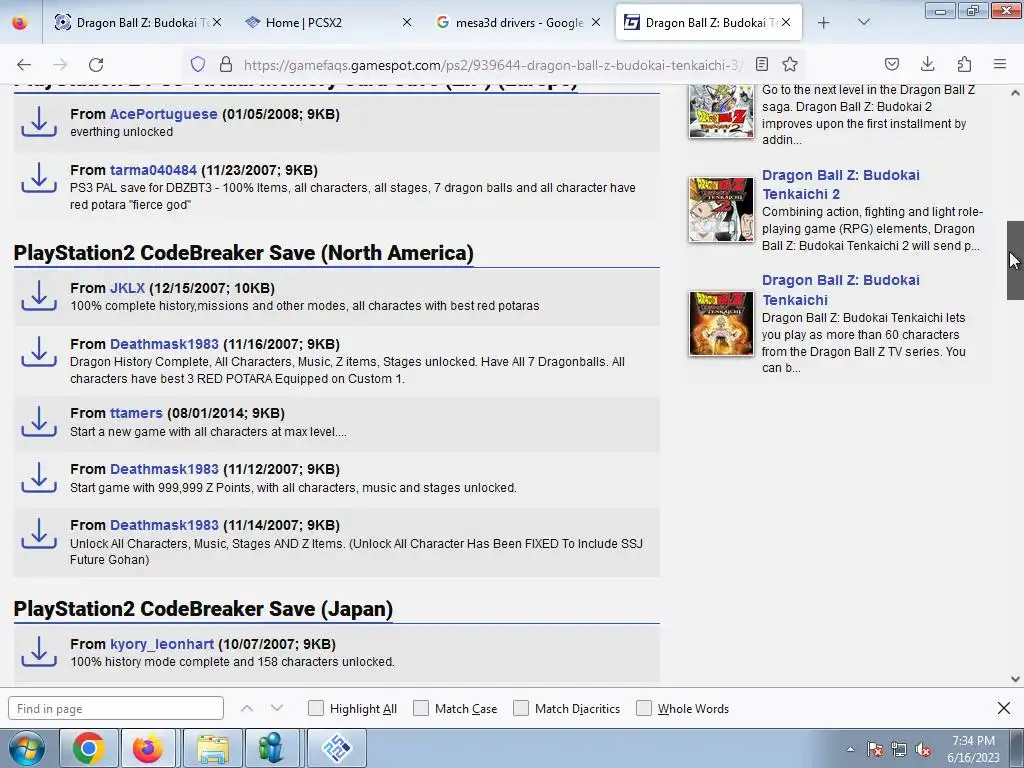Click the scrollbar down arrow

click(1015, 679)
